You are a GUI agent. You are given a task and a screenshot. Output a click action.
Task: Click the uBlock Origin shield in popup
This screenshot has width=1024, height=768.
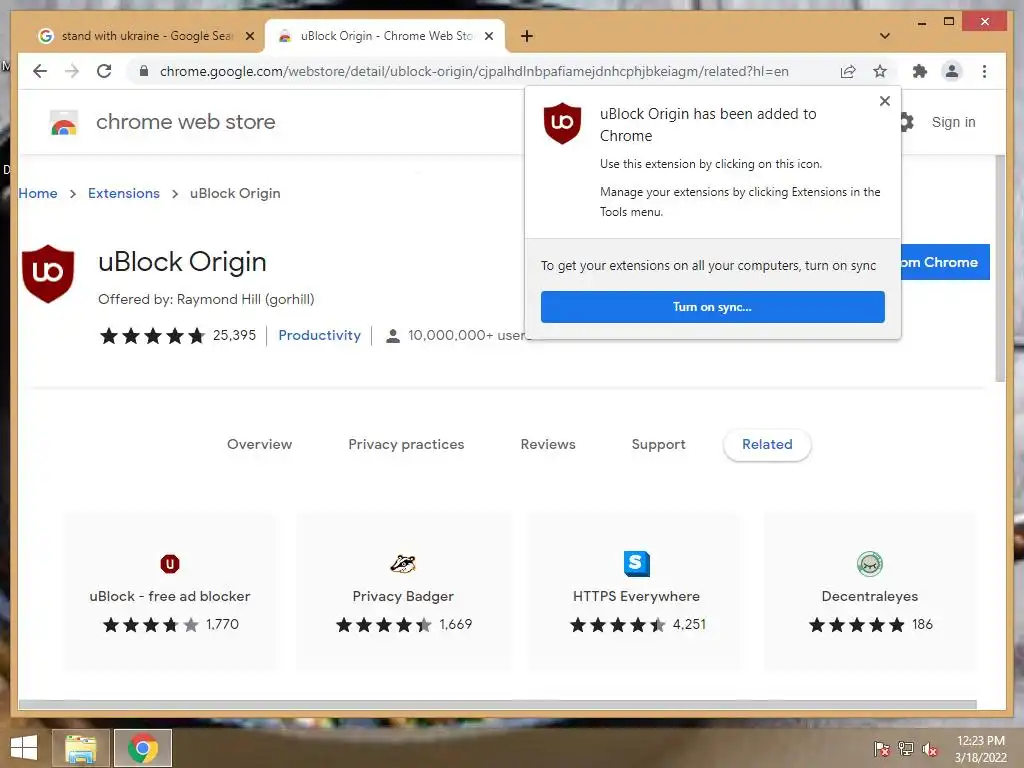coord(562,123)
